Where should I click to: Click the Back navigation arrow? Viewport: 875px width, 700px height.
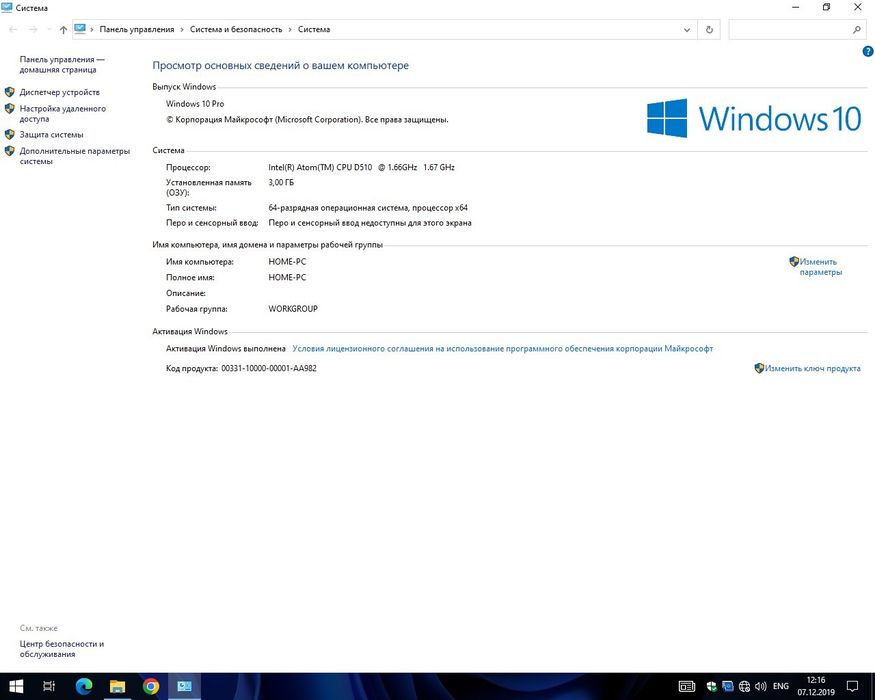click(13, 30)
